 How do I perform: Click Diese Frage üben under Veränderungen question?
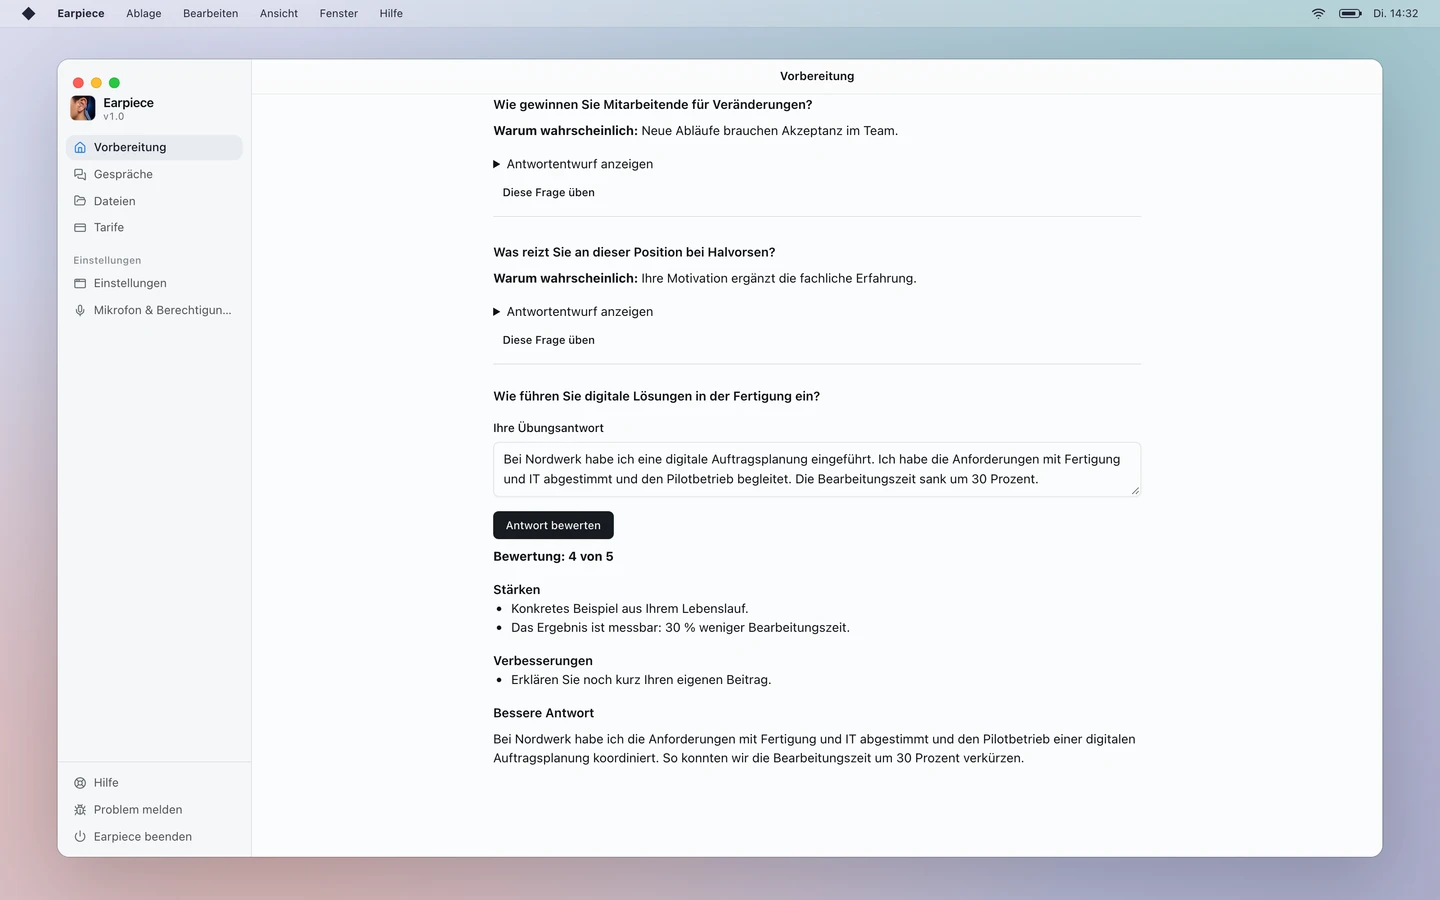(x=548, y=193)
